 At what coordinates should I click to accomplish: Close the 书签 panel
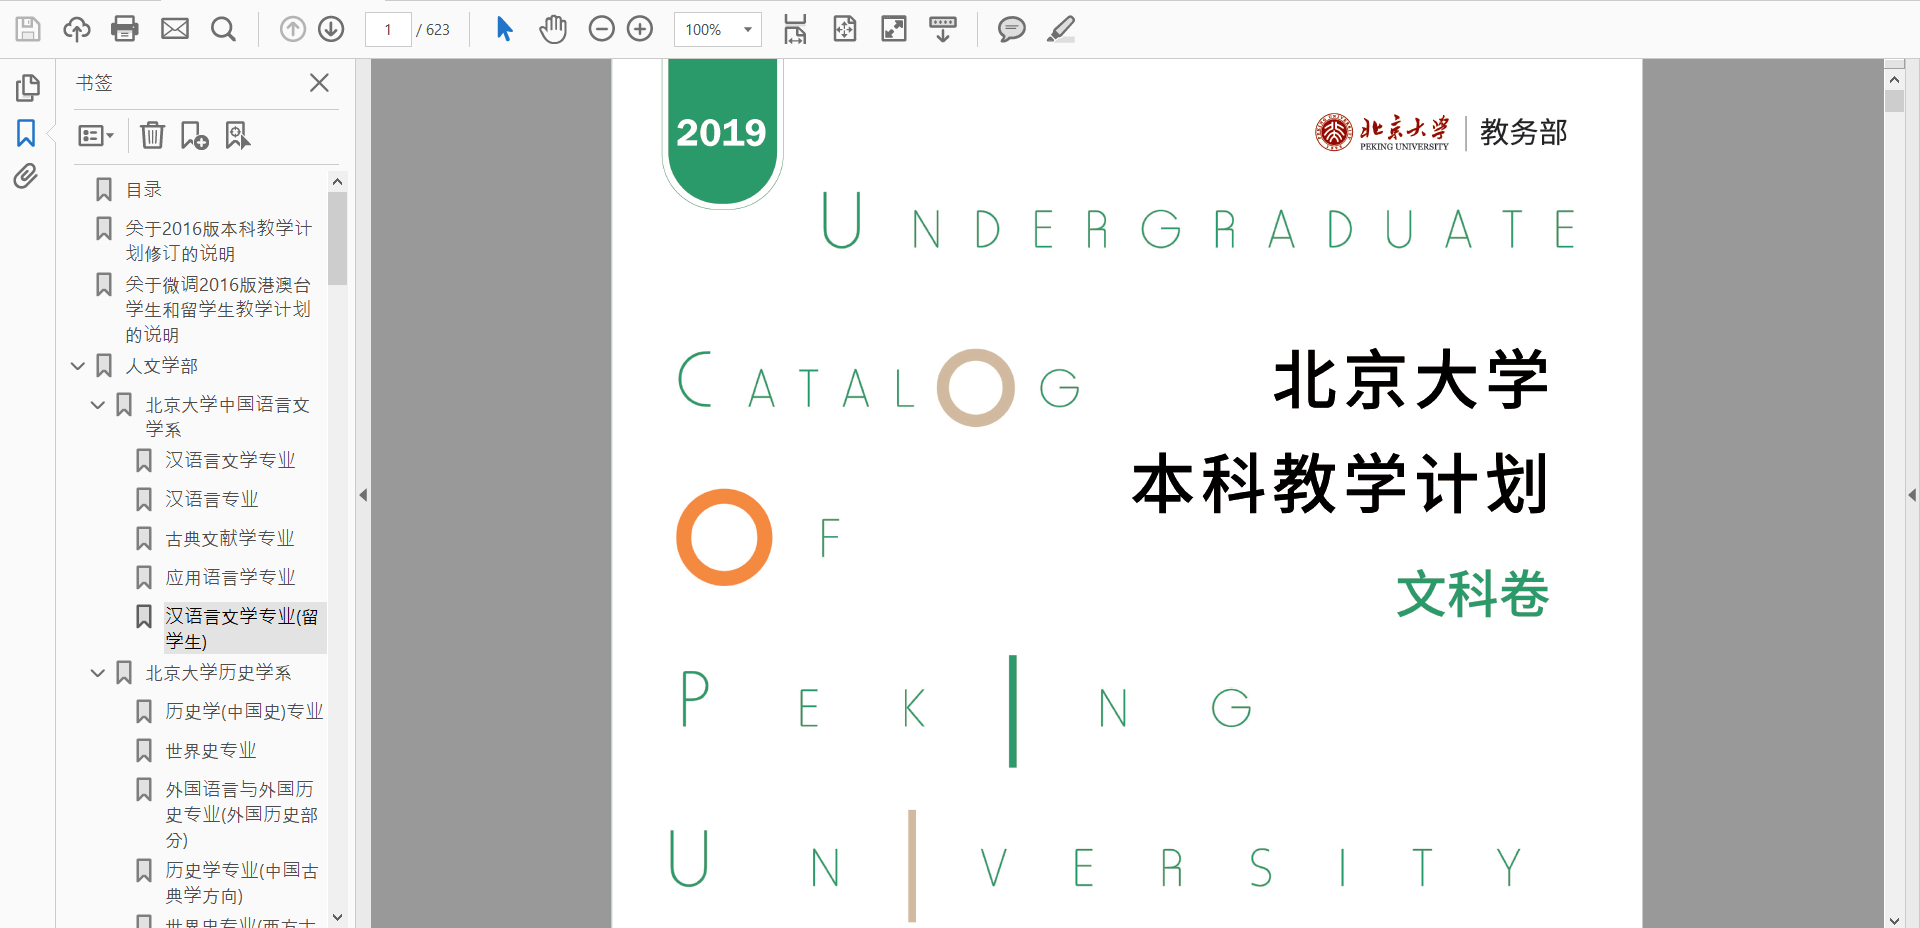coord(319,83)
